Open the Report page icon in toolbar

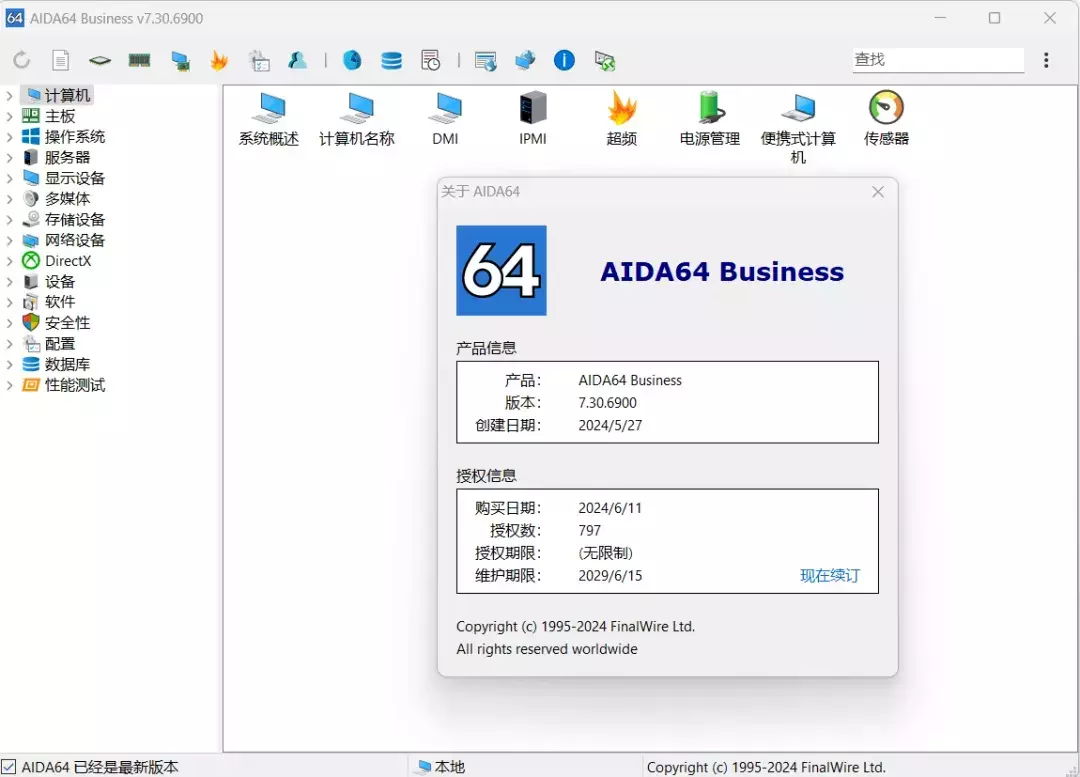[x=61, y=61]
